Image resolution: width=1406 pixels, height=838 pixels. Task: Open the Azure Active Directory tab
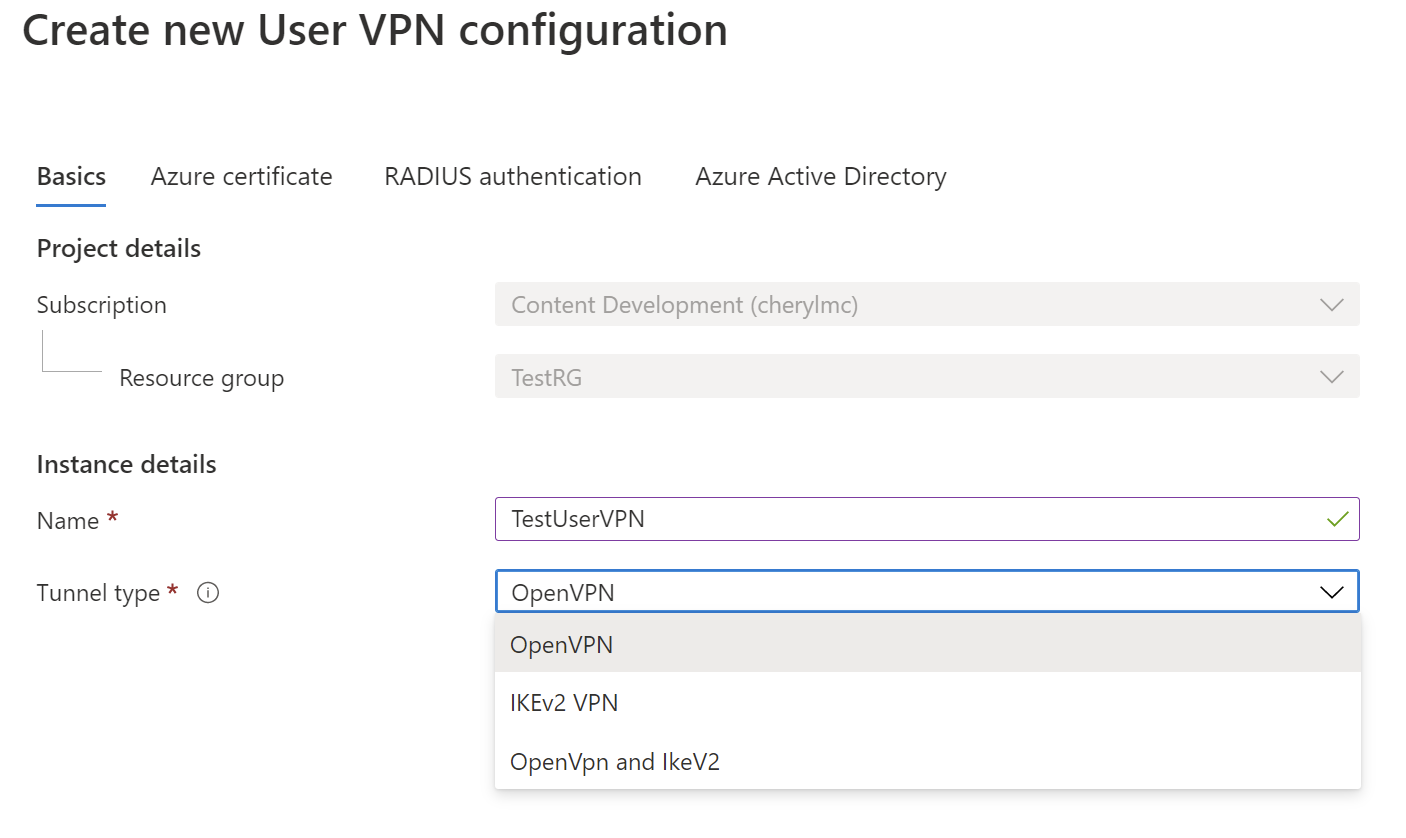click(x=820, y=177)
